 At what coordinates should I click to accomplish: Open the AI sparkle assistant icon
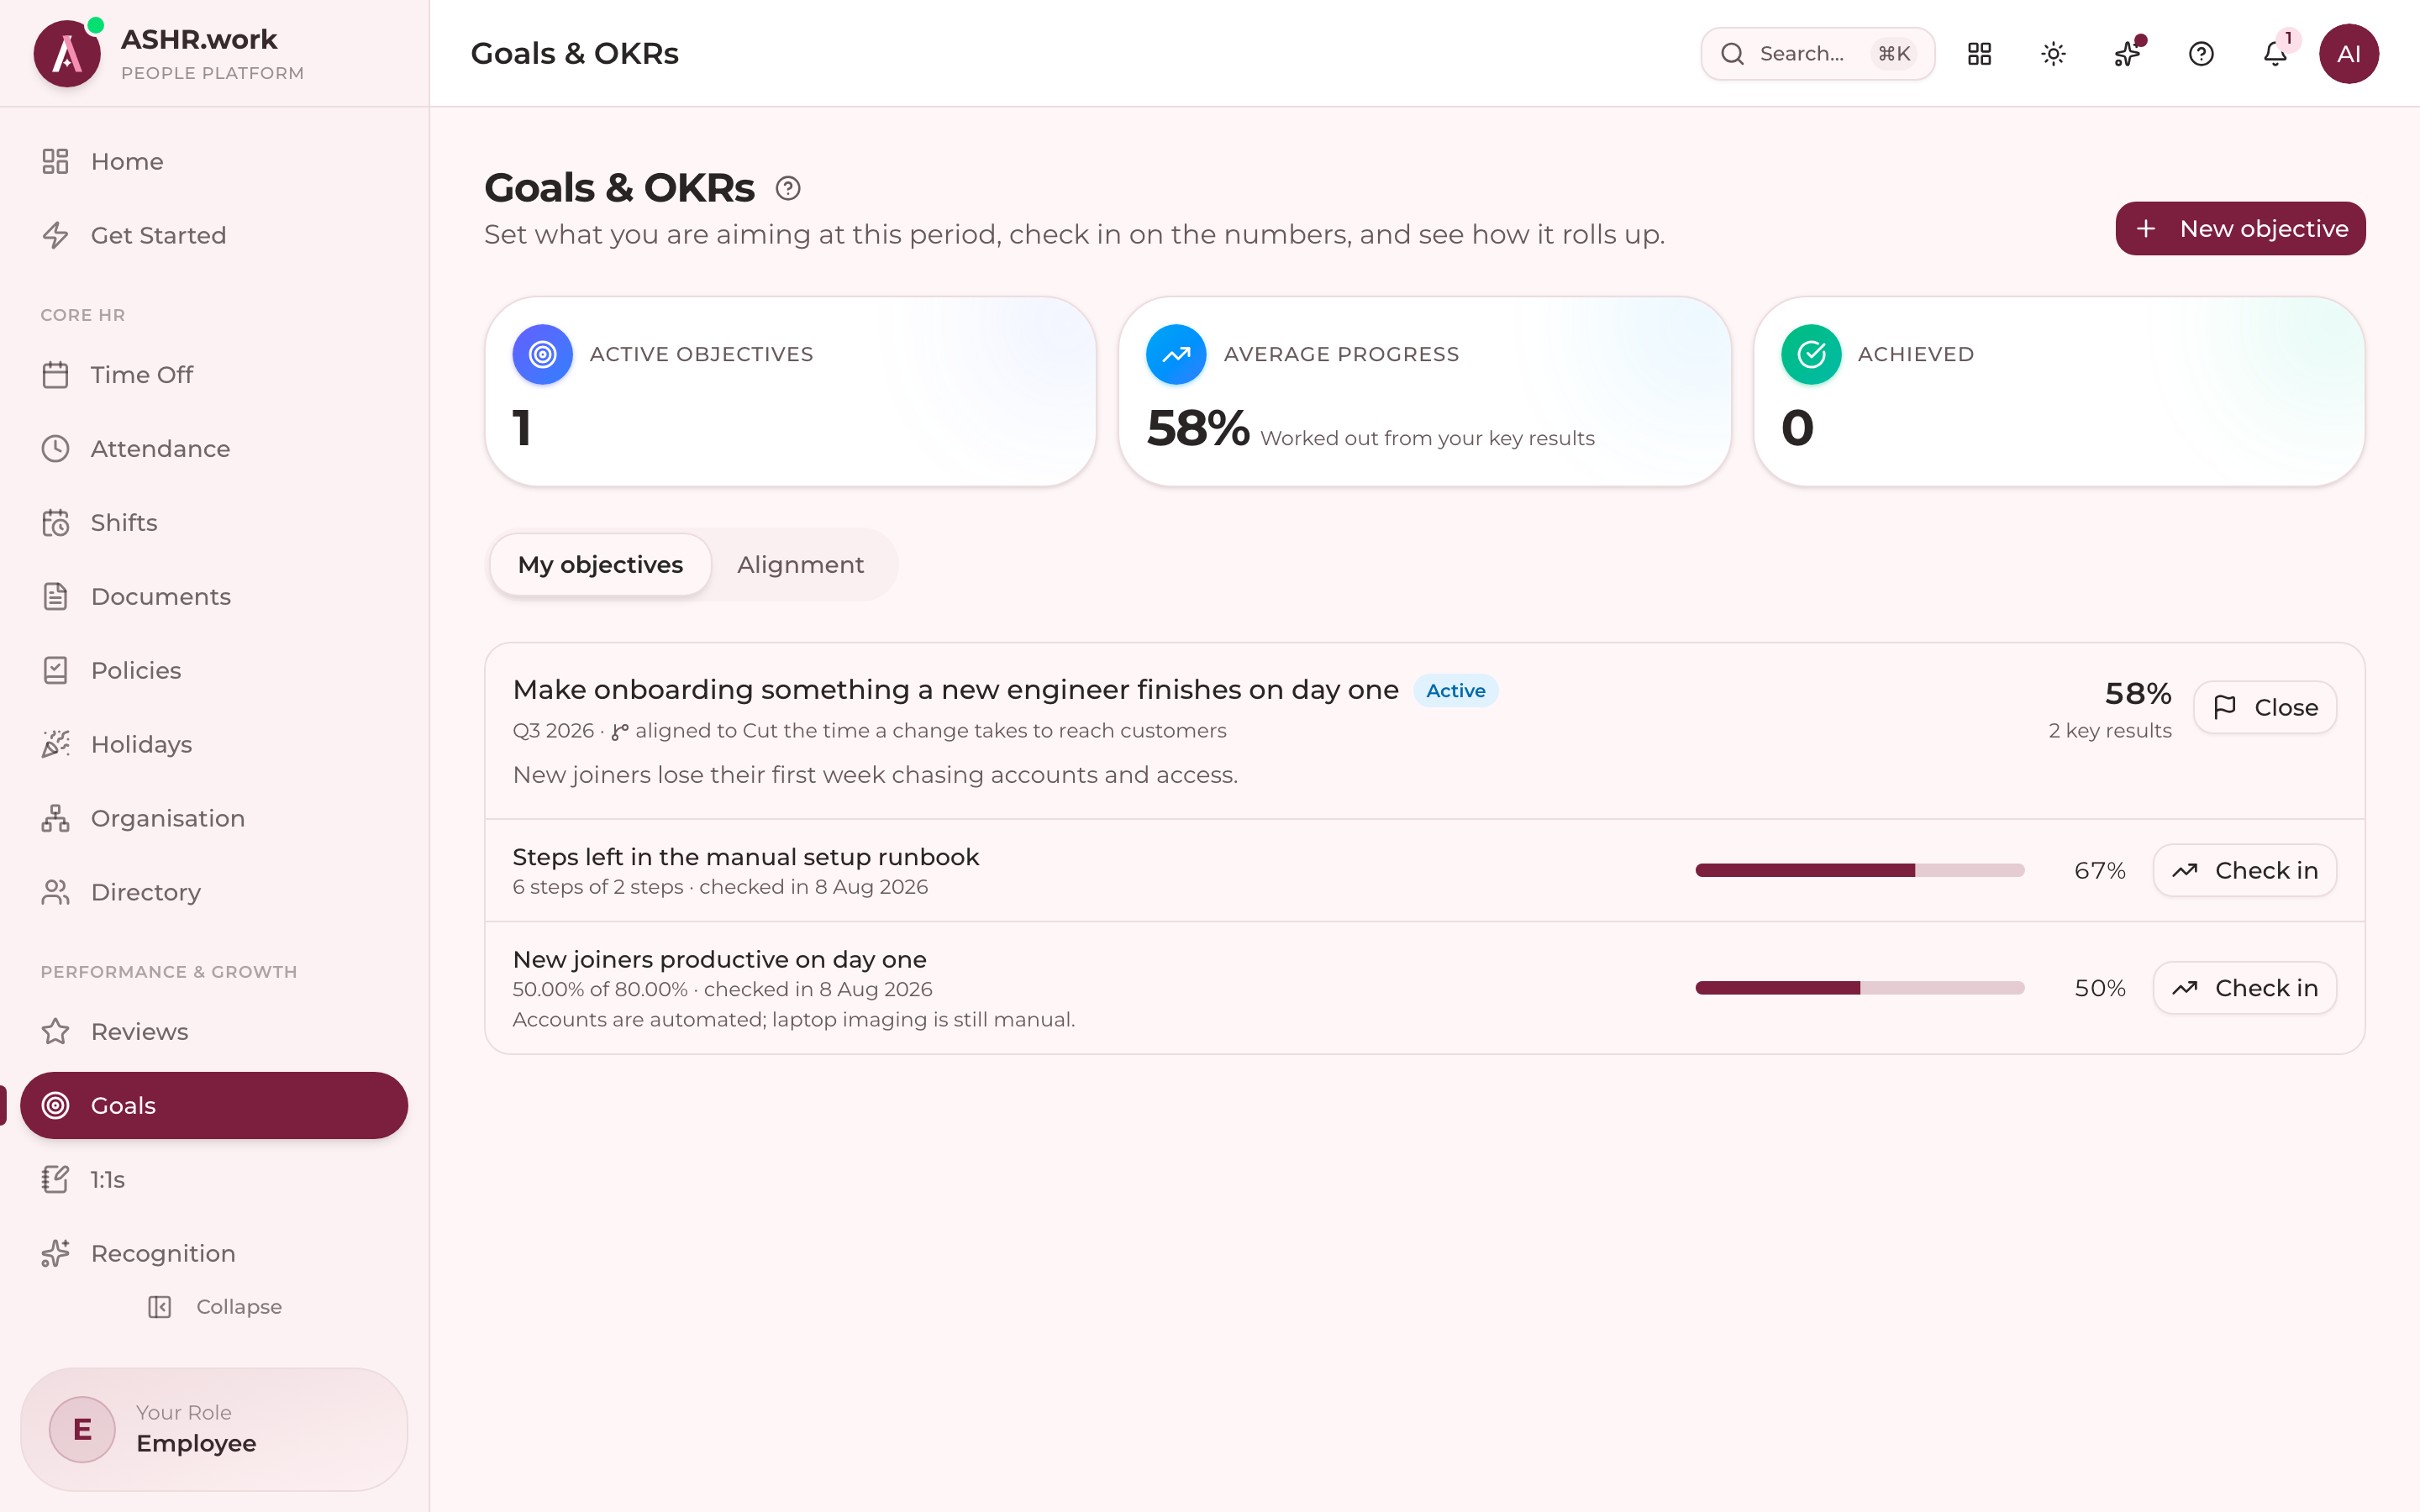[x=2127, y=54]
